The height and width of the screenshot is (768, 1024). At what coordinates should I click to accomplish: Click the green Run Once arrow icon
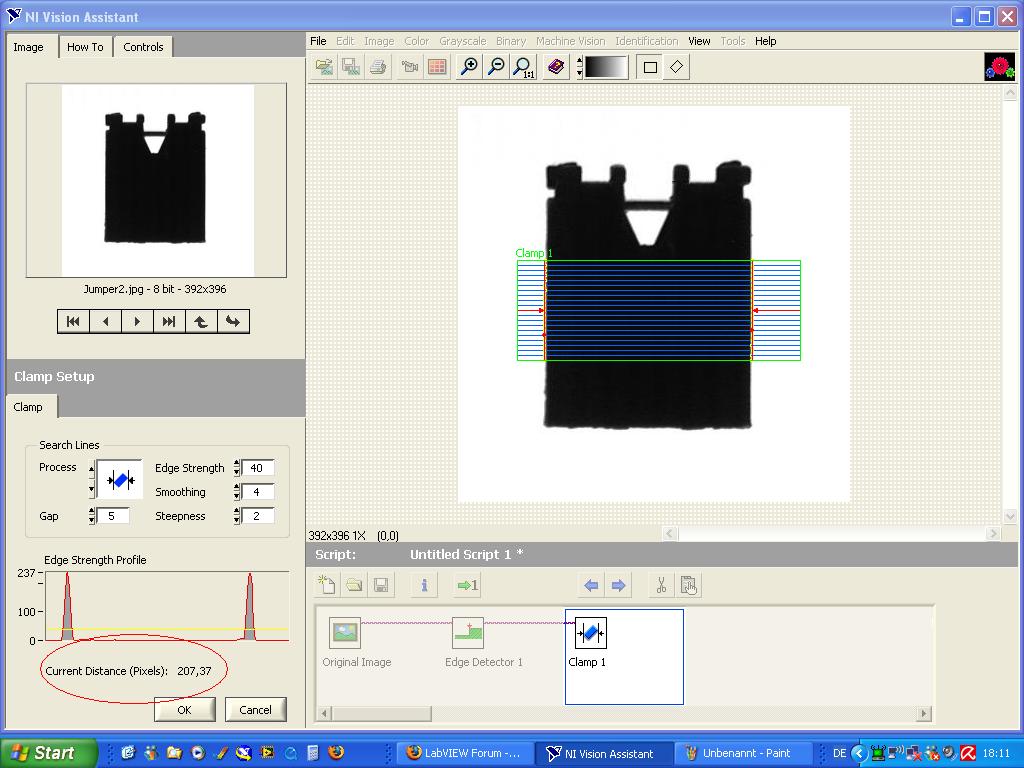[467, 585]
